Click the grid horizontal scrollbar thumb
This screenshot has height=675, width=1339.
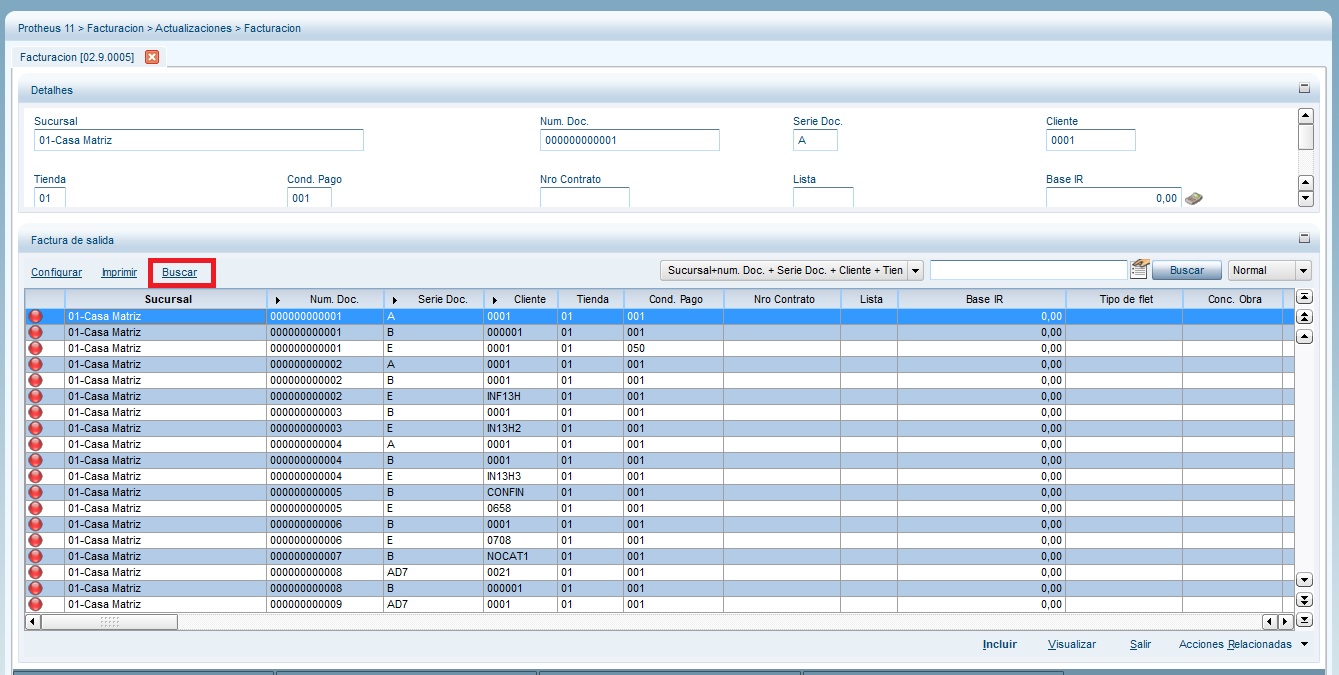click(110, 622)
